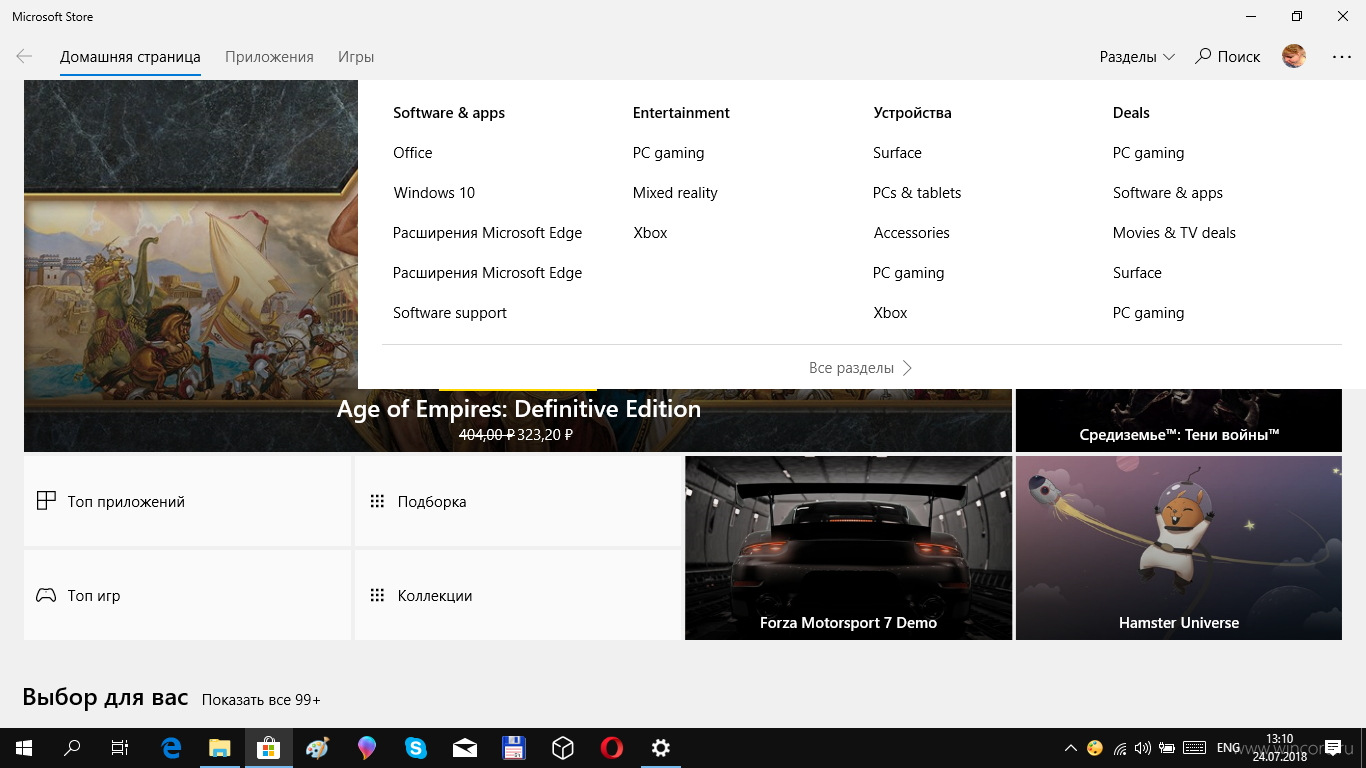Click the Подборка tile
Image resolution: width=1366 pixels, height=768 pixels.
518,501
